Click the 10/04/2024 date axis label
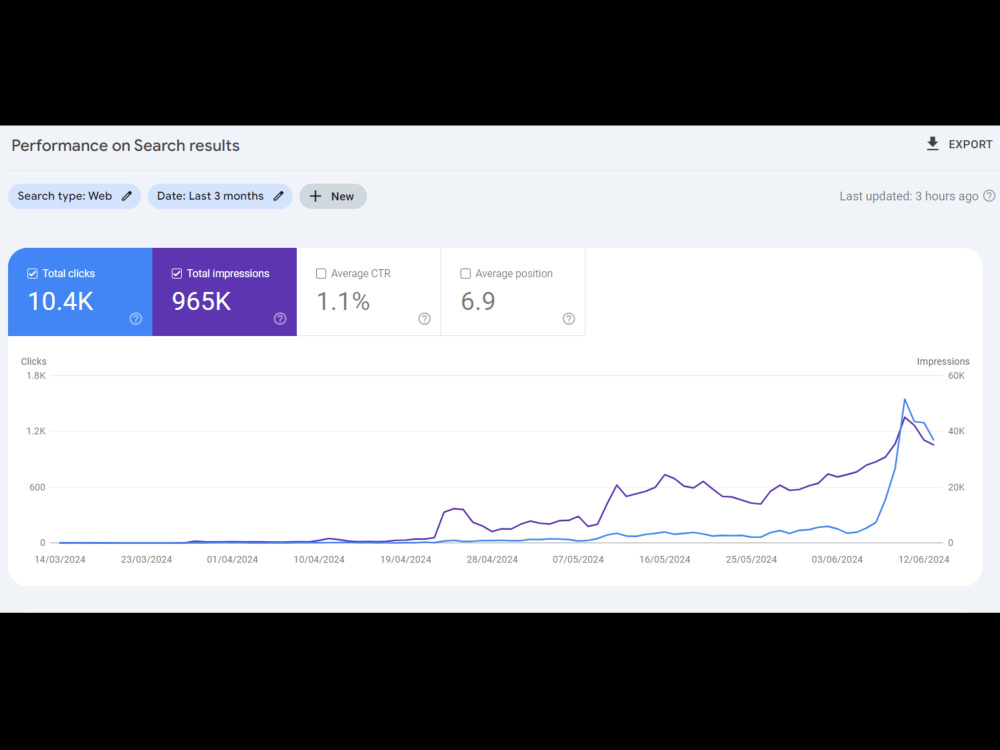 click(319, 559)
